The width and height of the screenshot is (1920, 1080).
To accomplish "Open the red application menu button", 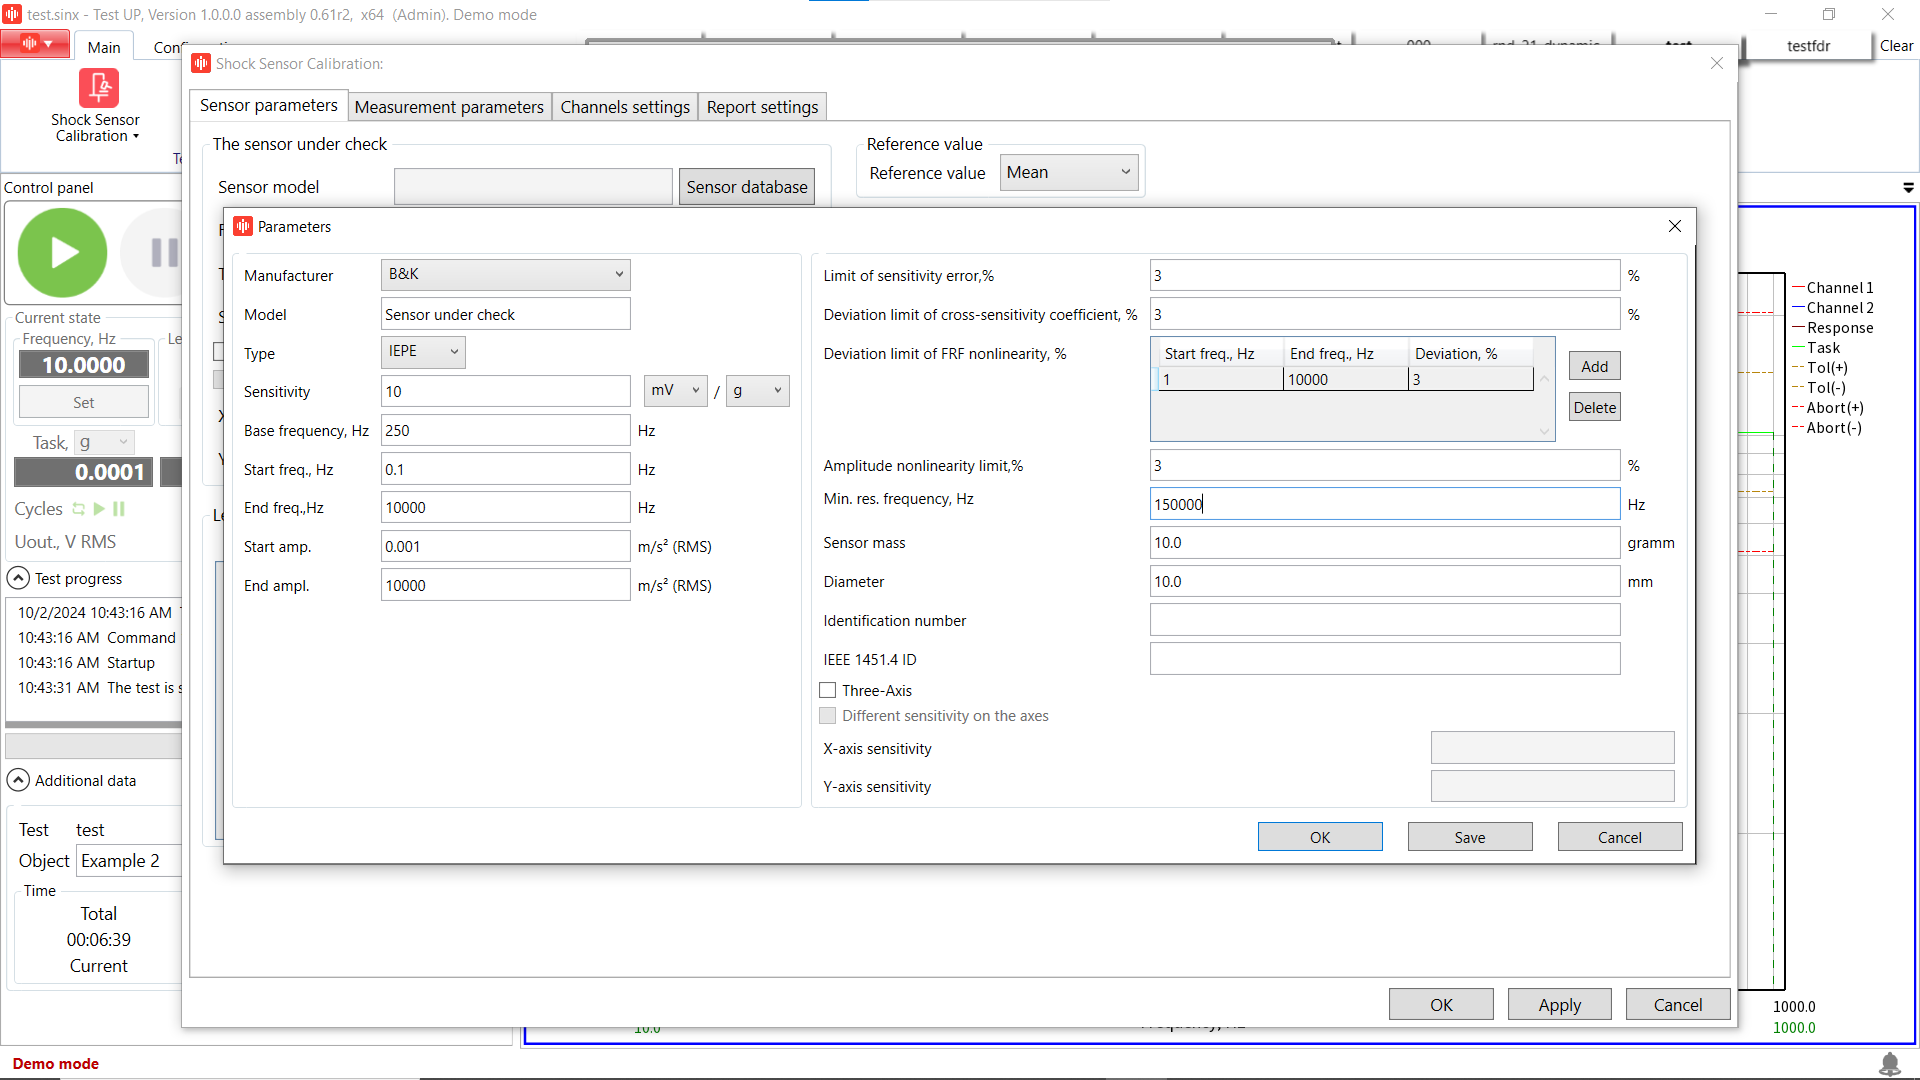I will (36, 44).
